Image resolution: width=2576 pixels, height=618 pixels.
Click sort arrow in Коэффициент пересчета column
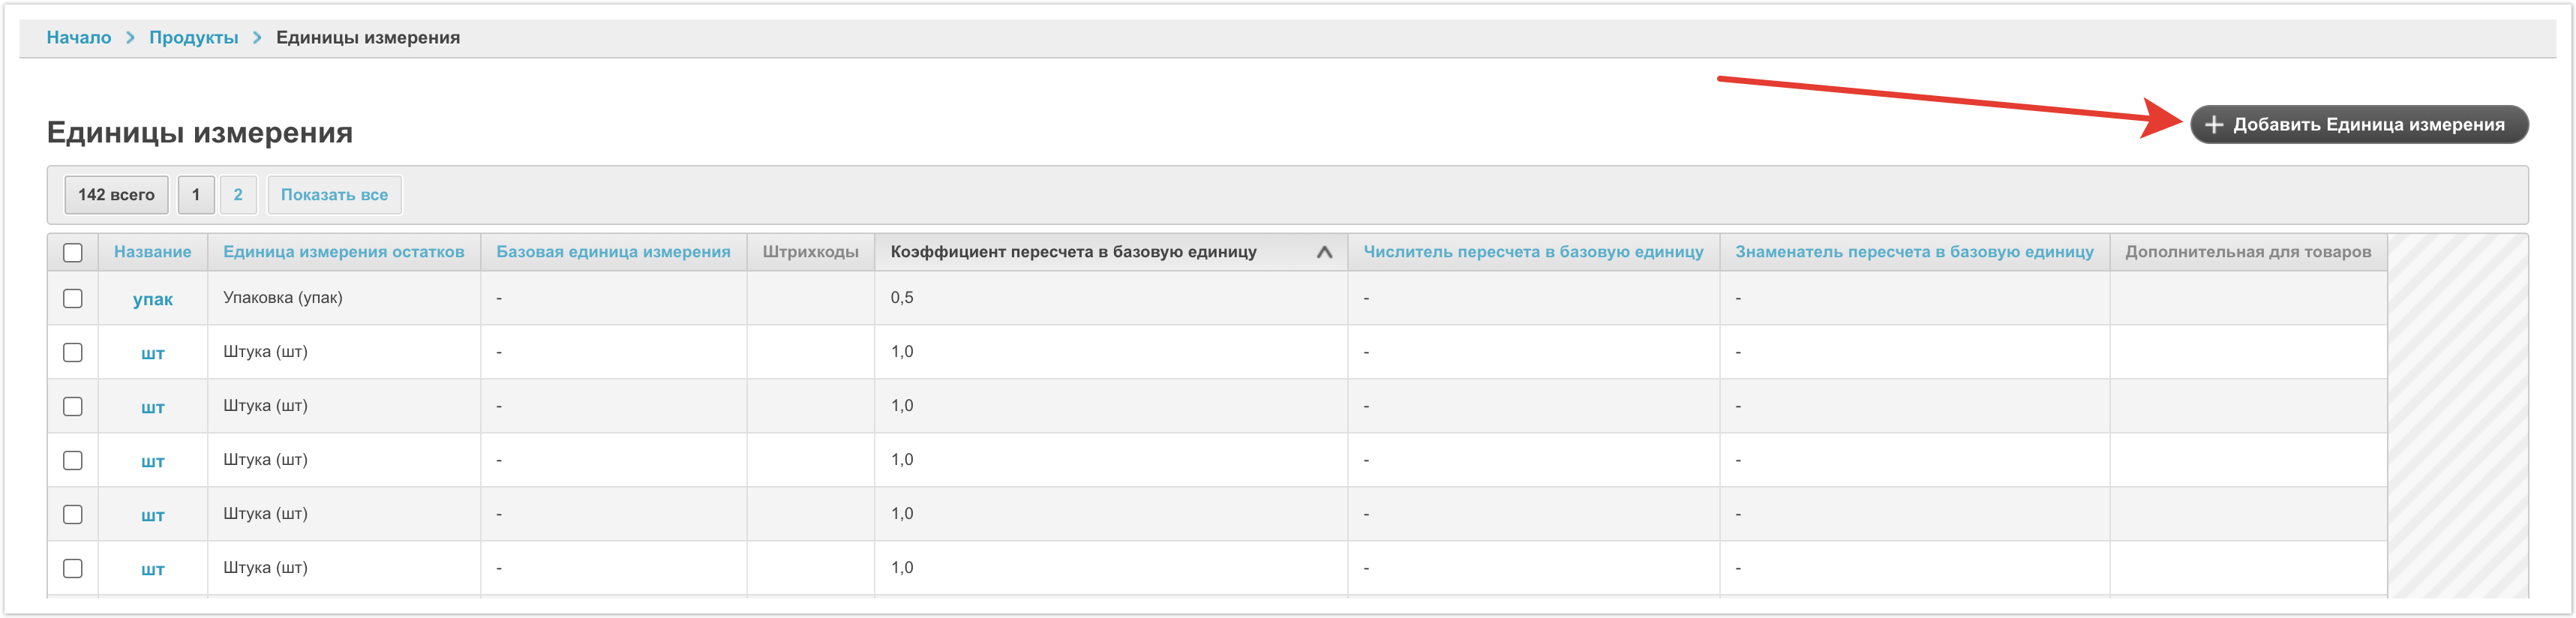click(1324, 252)
